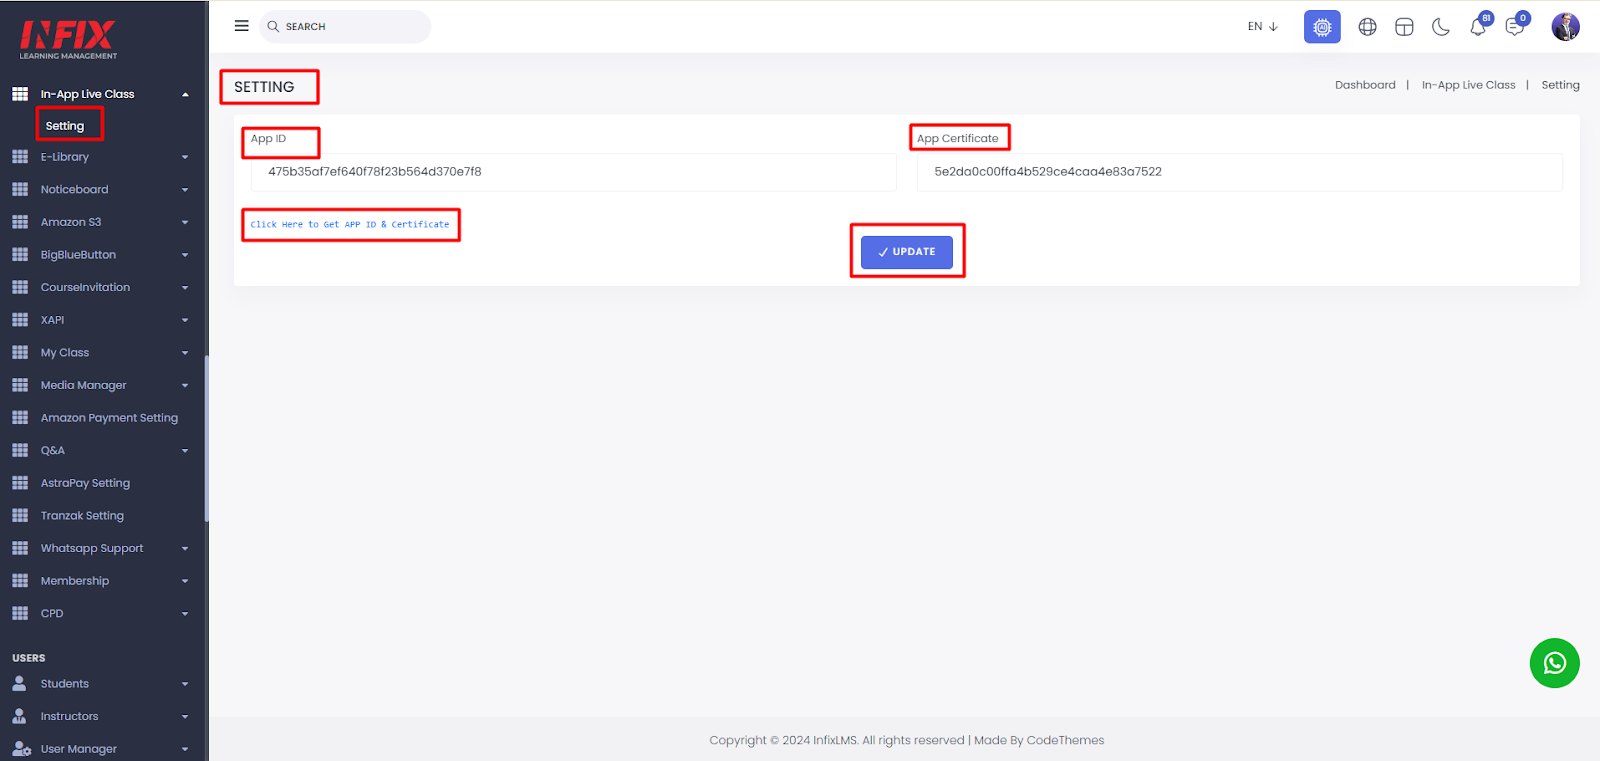This screenshot has width=1600, height=761.
Task: Click the copyright footer text
Action: pos(907,740)
